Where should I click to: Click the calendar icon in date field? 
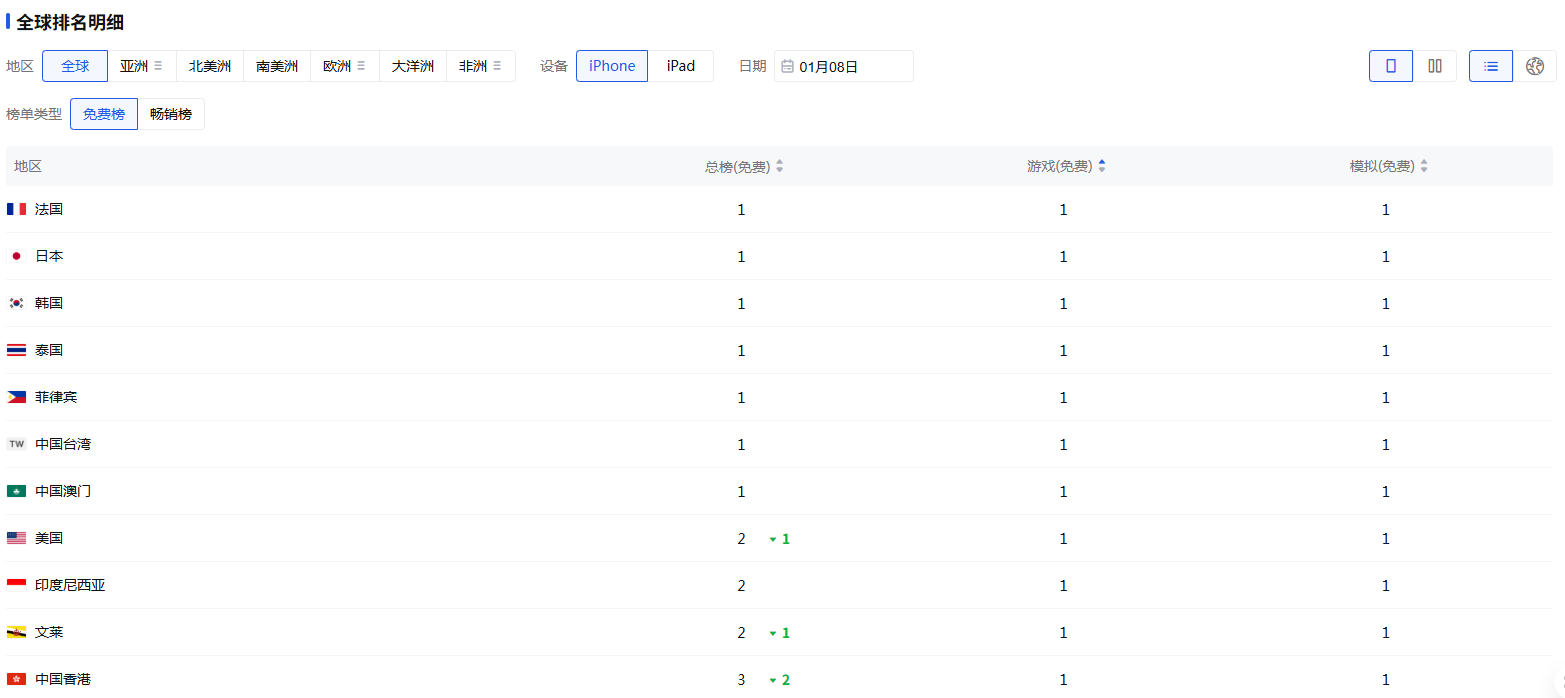787,66
